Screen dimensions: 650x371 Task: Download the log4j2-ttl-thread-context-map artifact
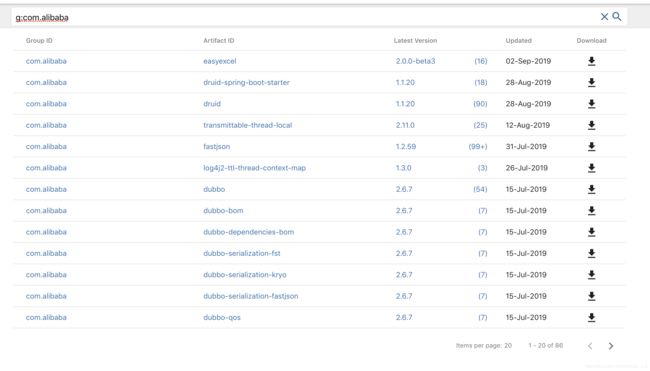tap(592, 168)
